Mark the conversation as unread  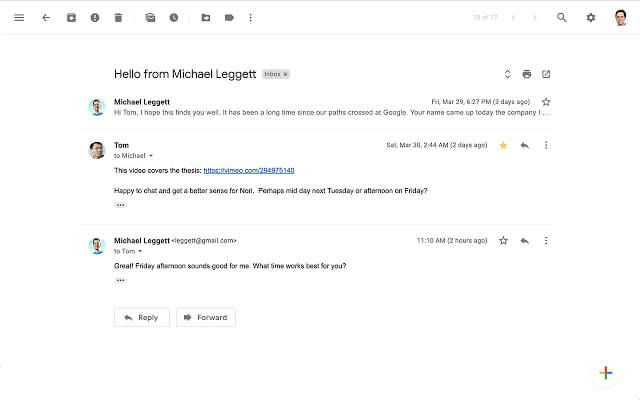click(x=150, y=18)
